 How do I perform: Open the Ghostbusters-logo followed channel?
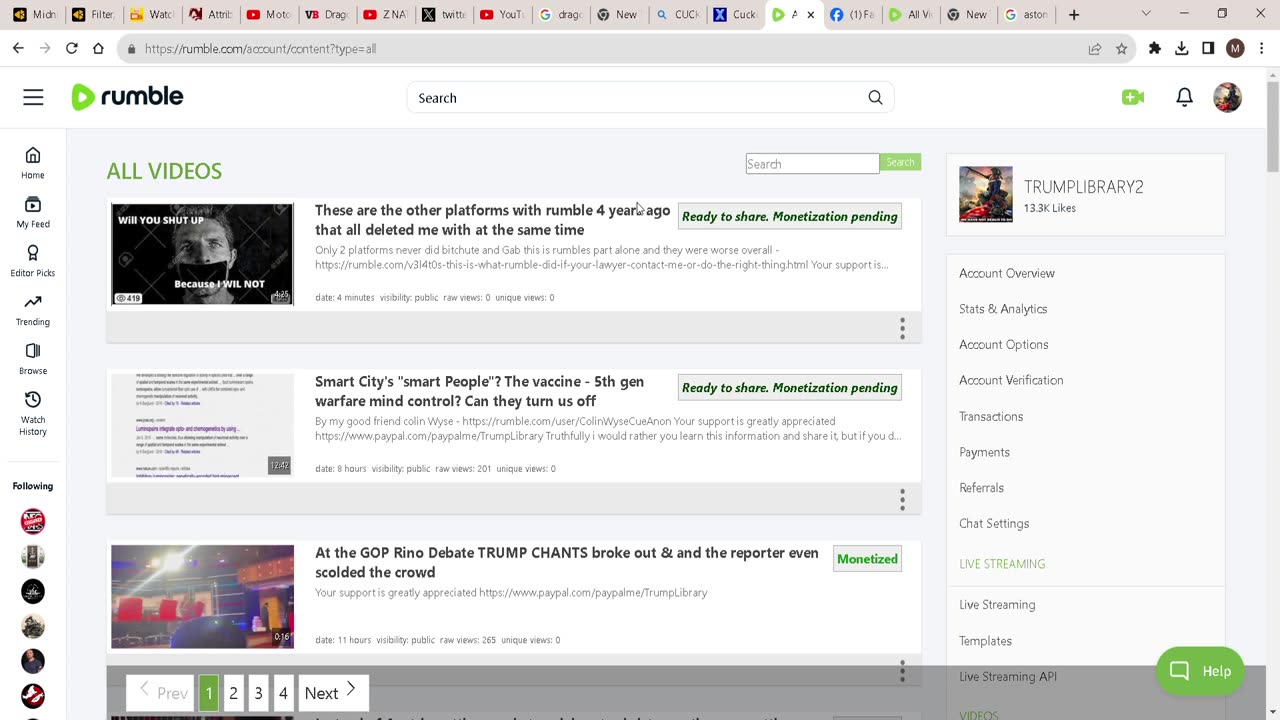click(x=33, y=696)
